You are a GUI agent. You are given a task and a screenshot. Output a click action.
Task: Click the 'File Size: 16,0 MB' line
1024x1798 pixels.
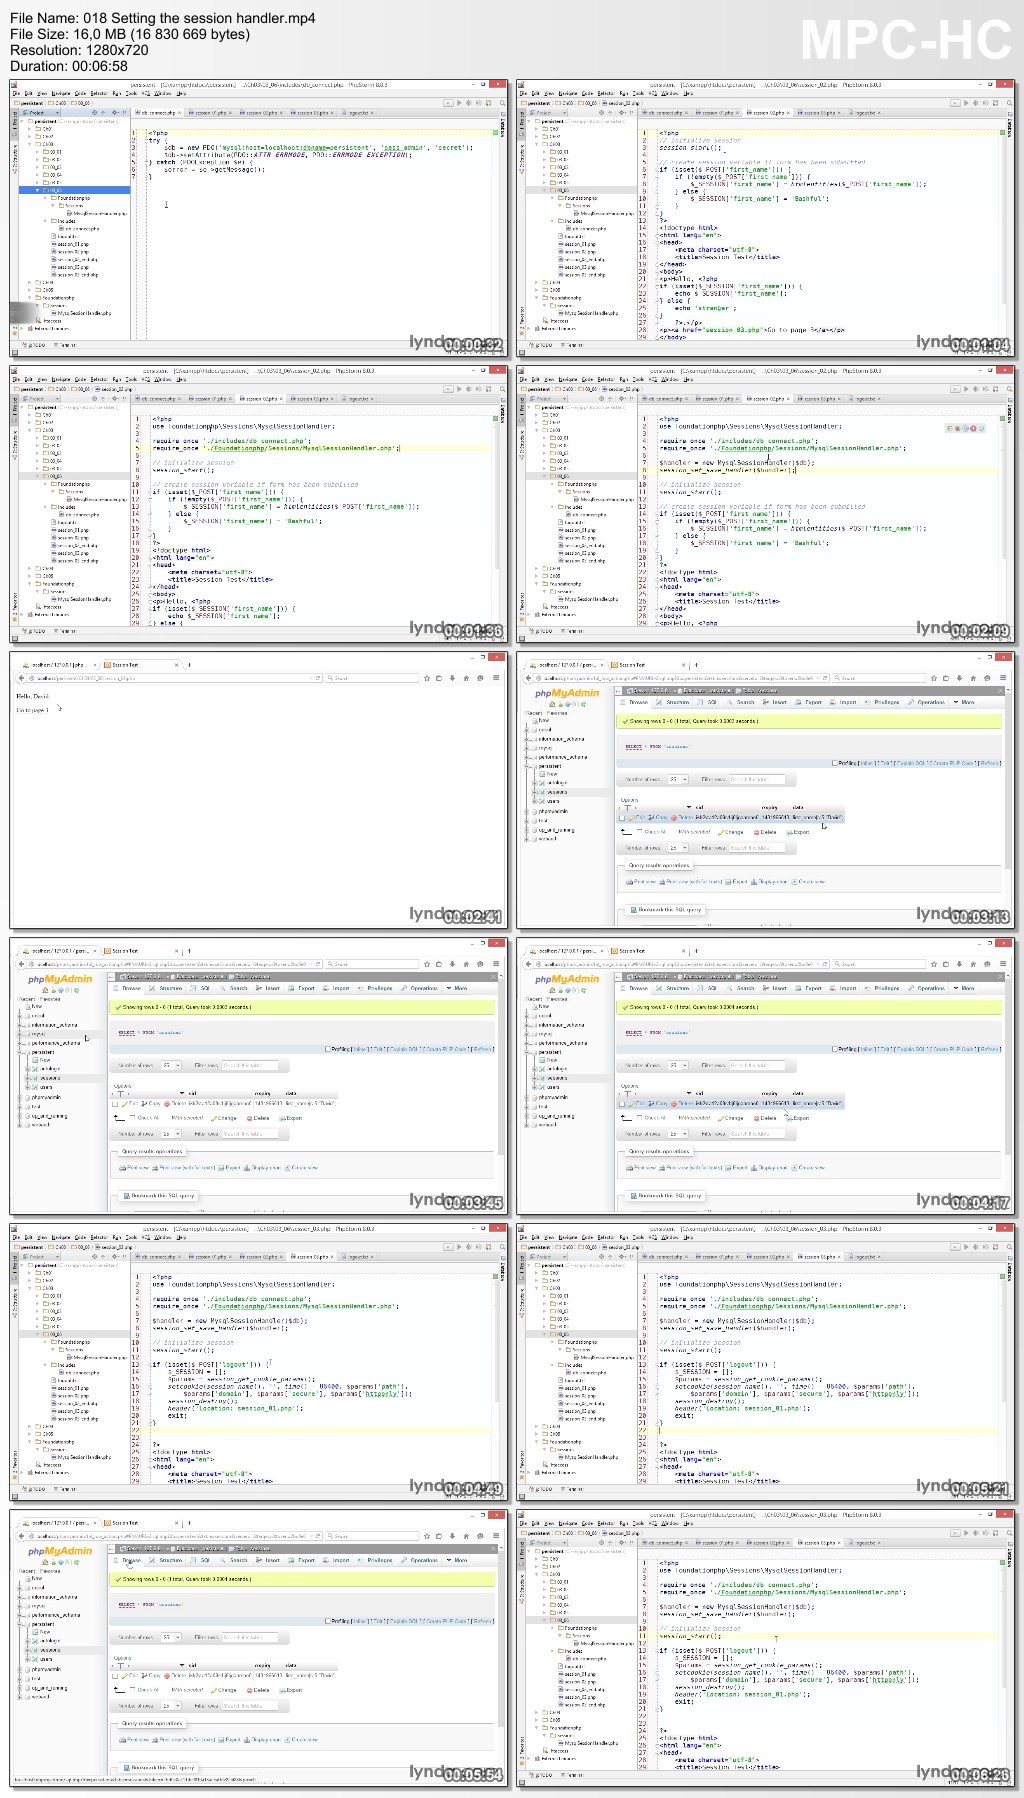coord(130,34)
